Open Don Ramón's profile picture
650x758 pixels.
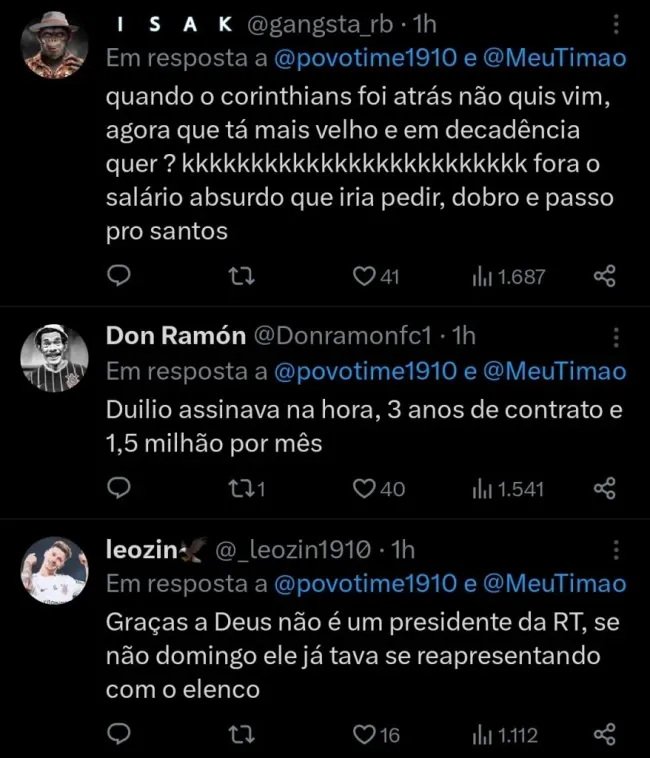(55, 358)
